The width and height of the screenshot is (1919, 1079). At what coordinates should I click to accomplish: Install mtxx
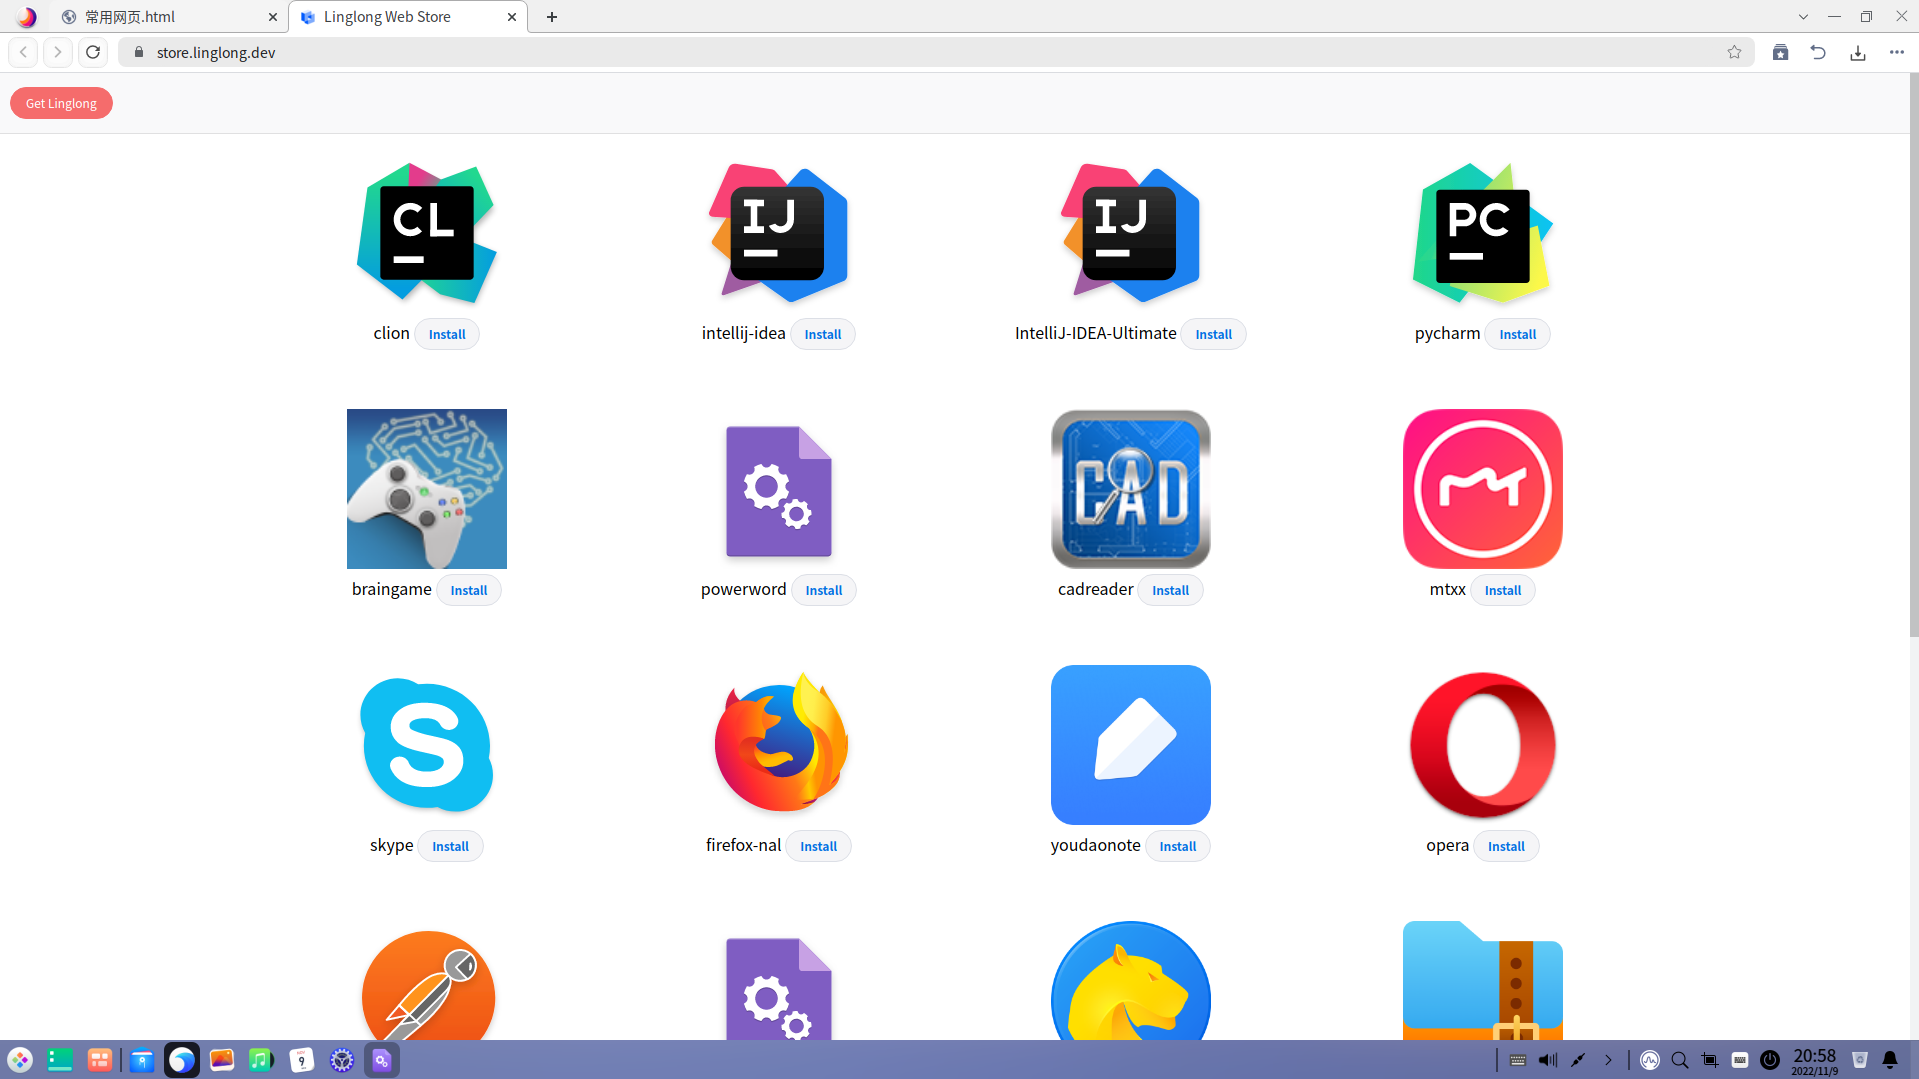coord(1503,590)
